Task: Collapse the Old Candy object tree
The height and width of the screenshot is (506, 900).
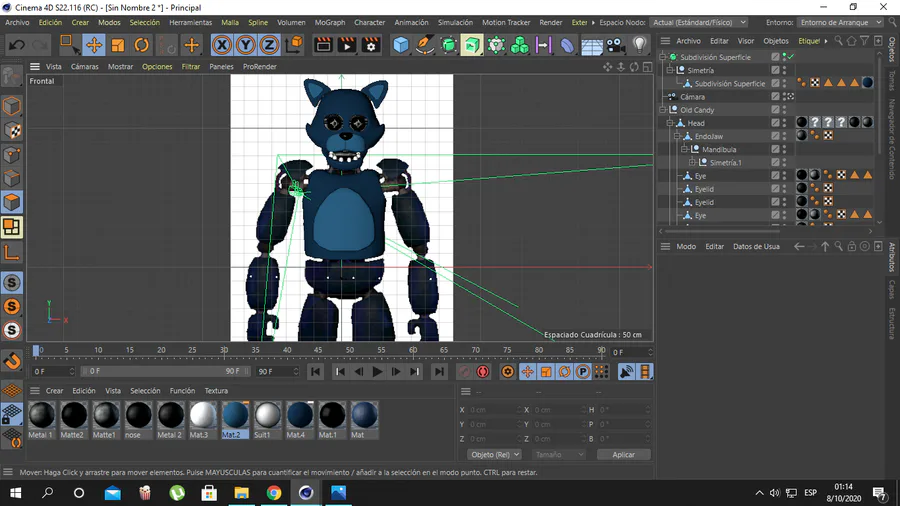Action: 663,110
